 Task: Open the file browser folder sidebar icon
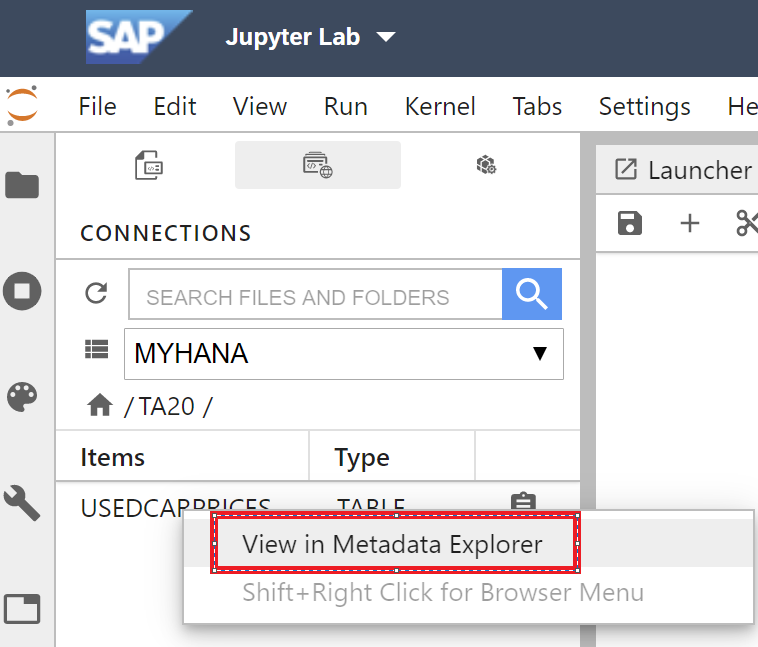22,185
